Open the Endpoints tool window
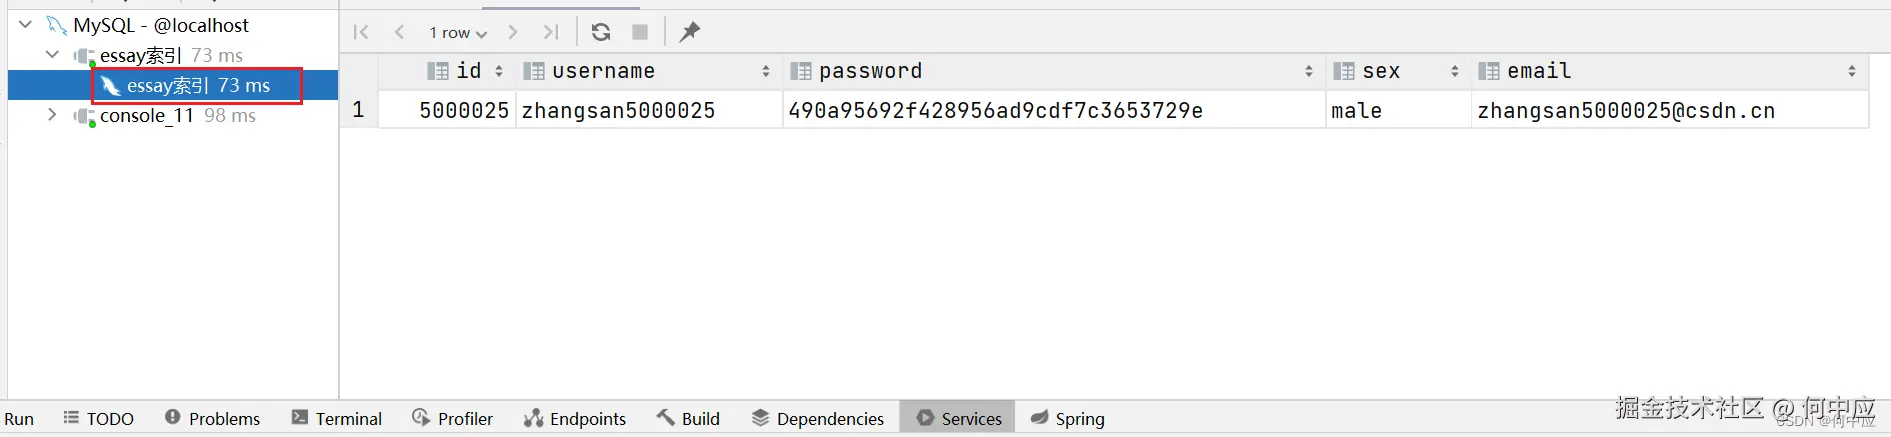This screenshot has width=1891, height=437. pyautogui.click(x=575, y=418)
